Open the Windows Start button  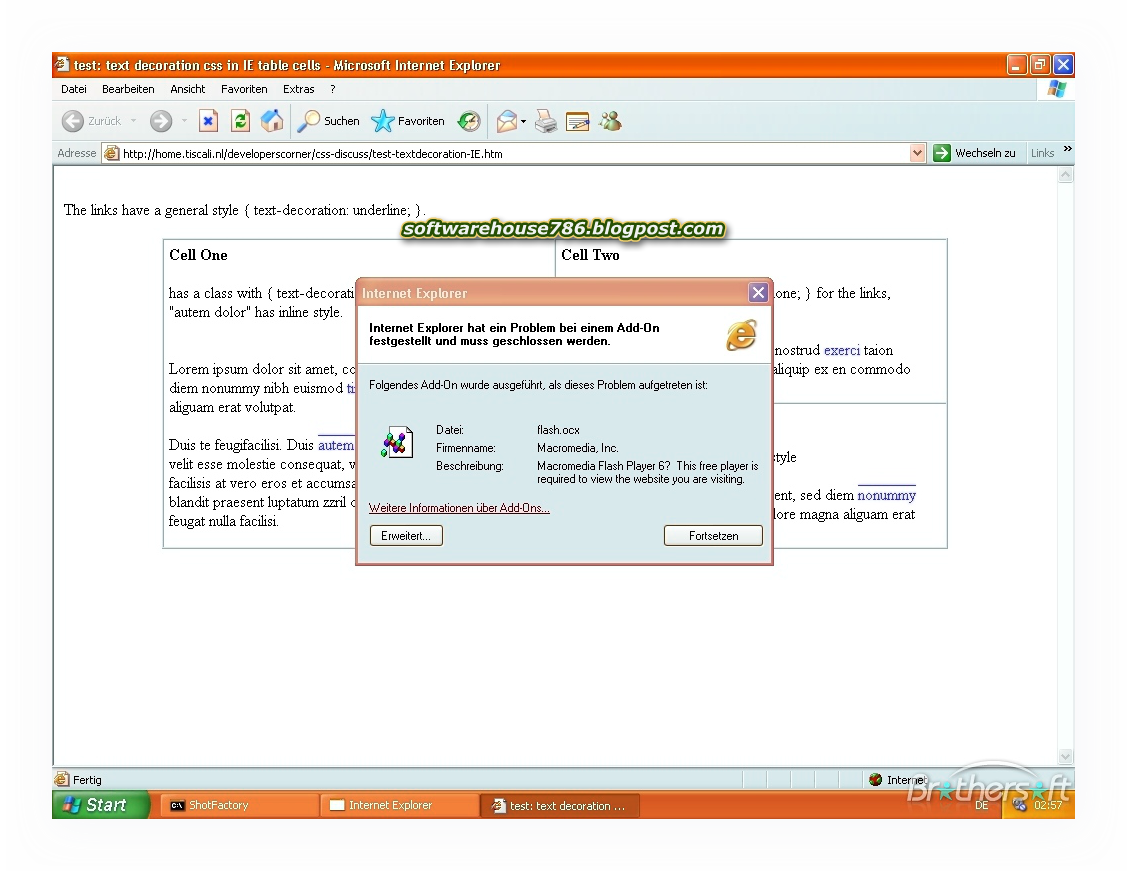tap(101, 805)
